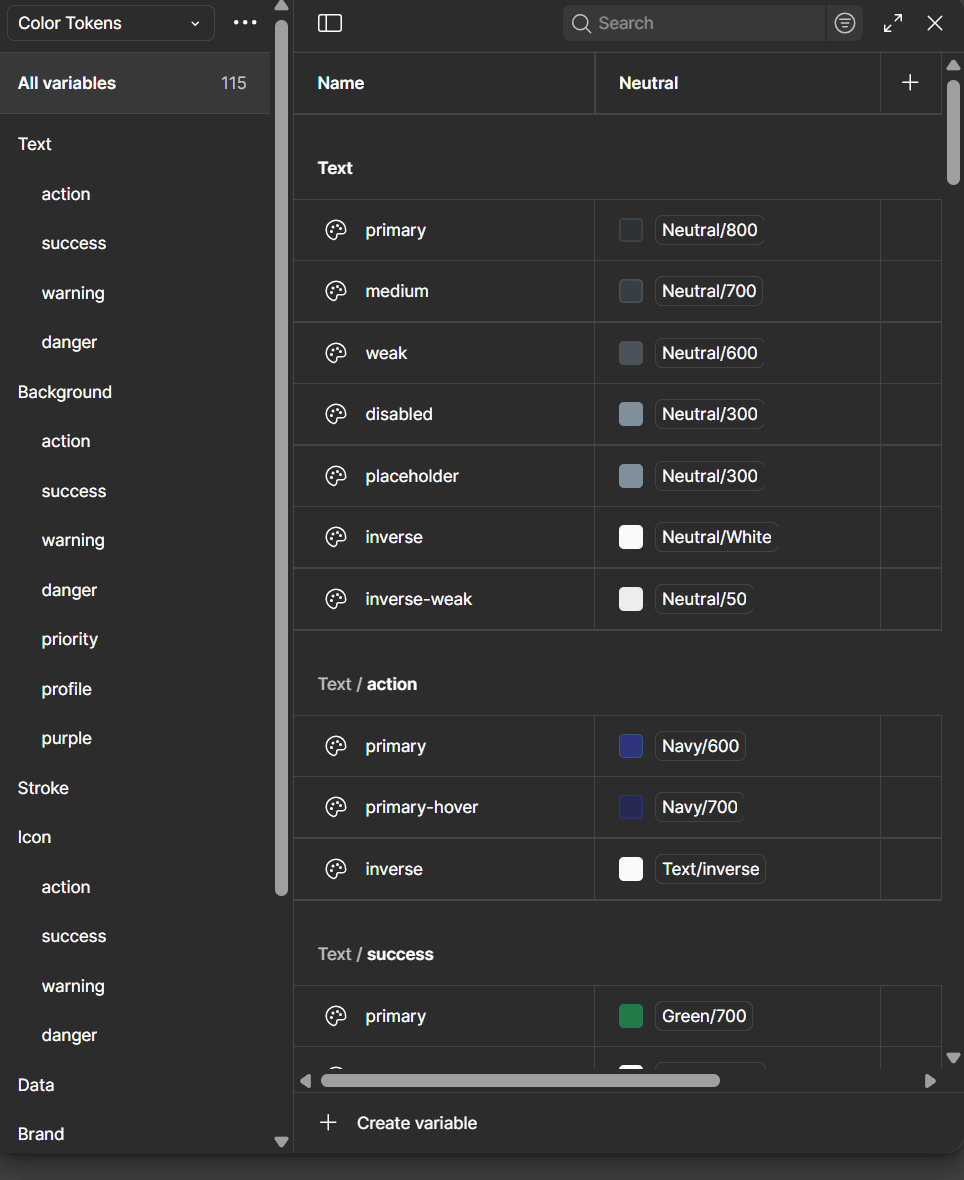The height and width of the screenshot is (1180, 964).
Task: Open the Color Tokens collection dropdown
Action: point(111,23)
